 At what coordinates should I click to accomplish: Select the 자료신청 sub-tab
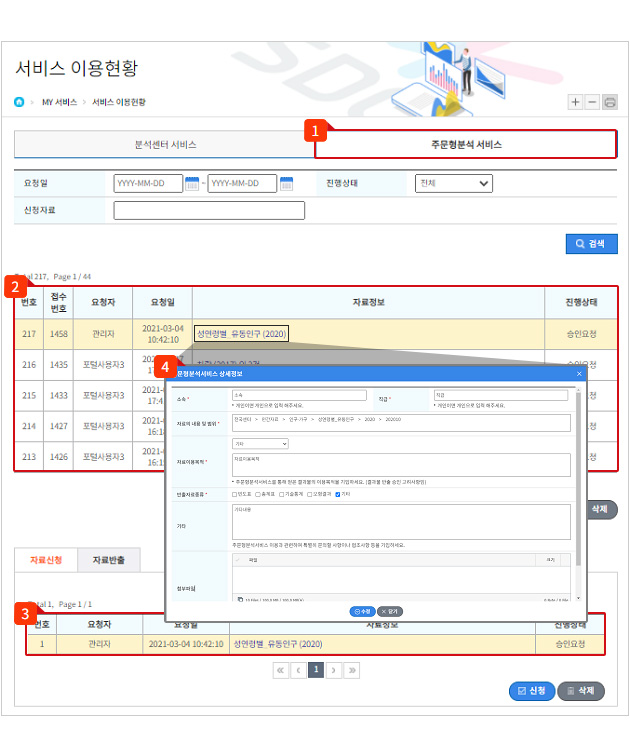point(46,560)
